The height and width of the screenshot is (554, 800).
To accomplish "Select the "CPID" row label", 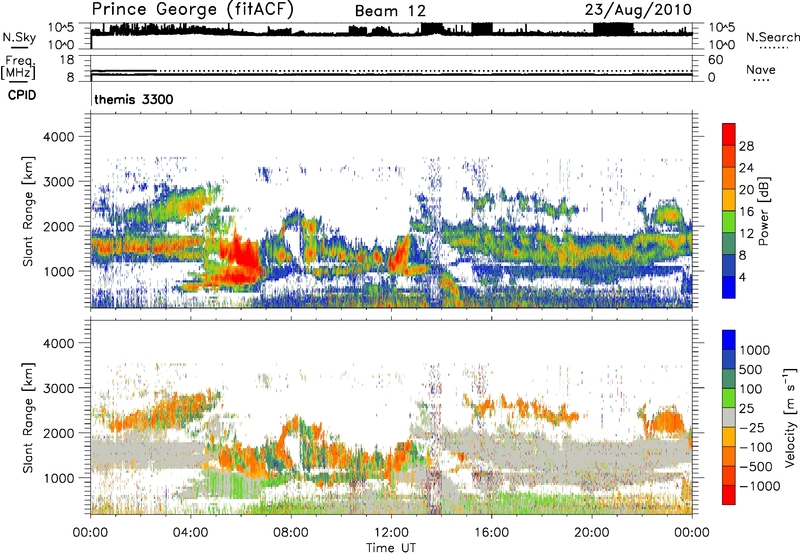I will pyautogui.click(x=21, y=95).
